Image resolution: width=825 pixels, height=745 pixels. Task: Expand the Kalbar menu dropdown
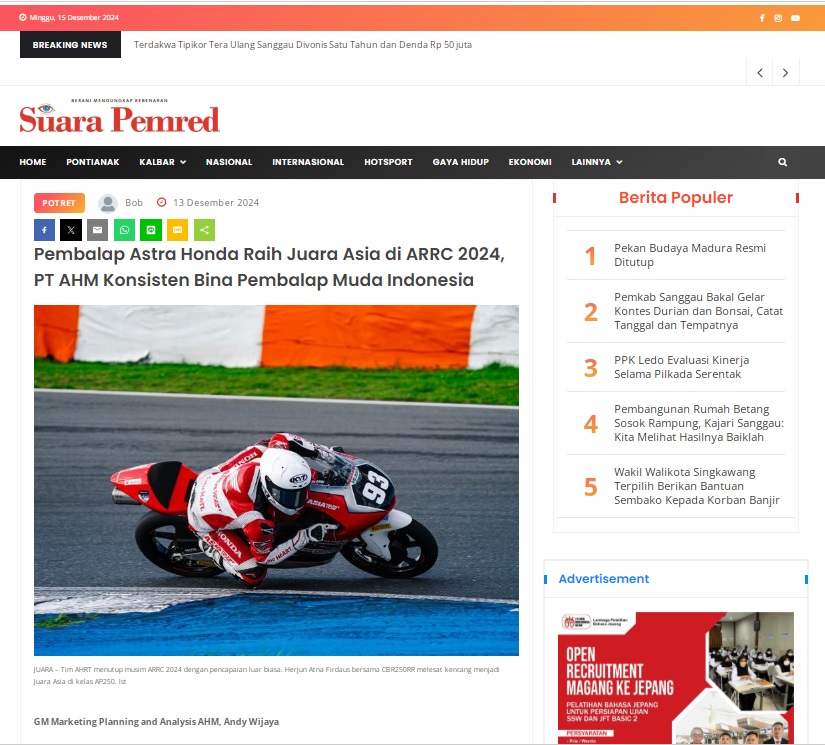[x=163, y=162]
